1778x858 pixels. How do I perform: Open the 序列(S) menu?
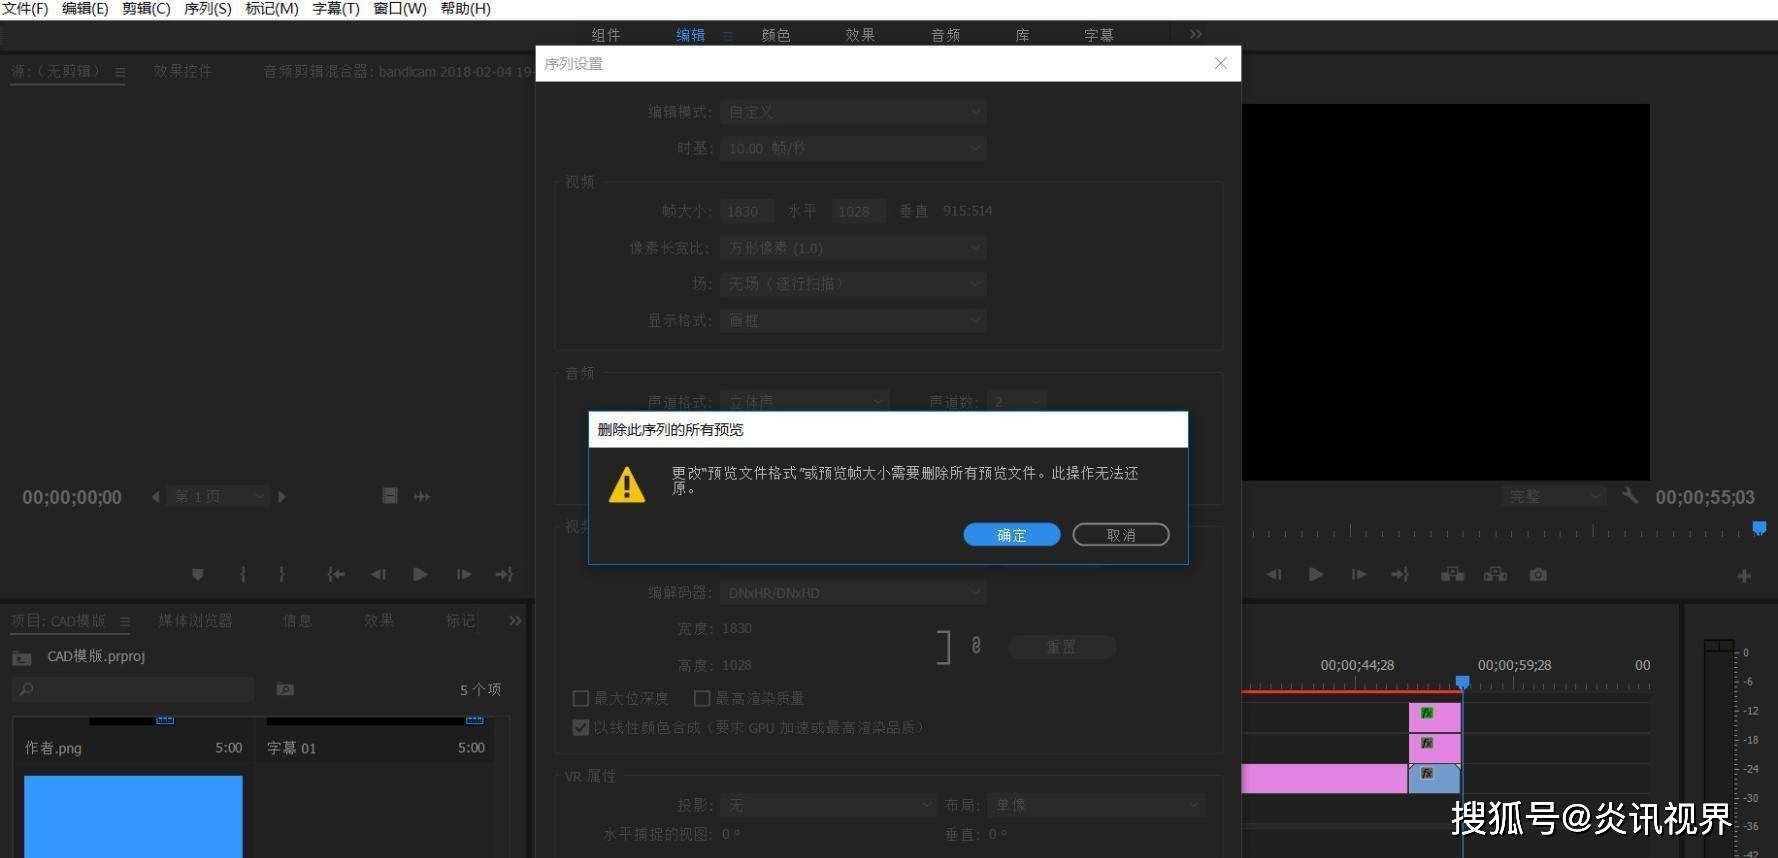[207, 9]
